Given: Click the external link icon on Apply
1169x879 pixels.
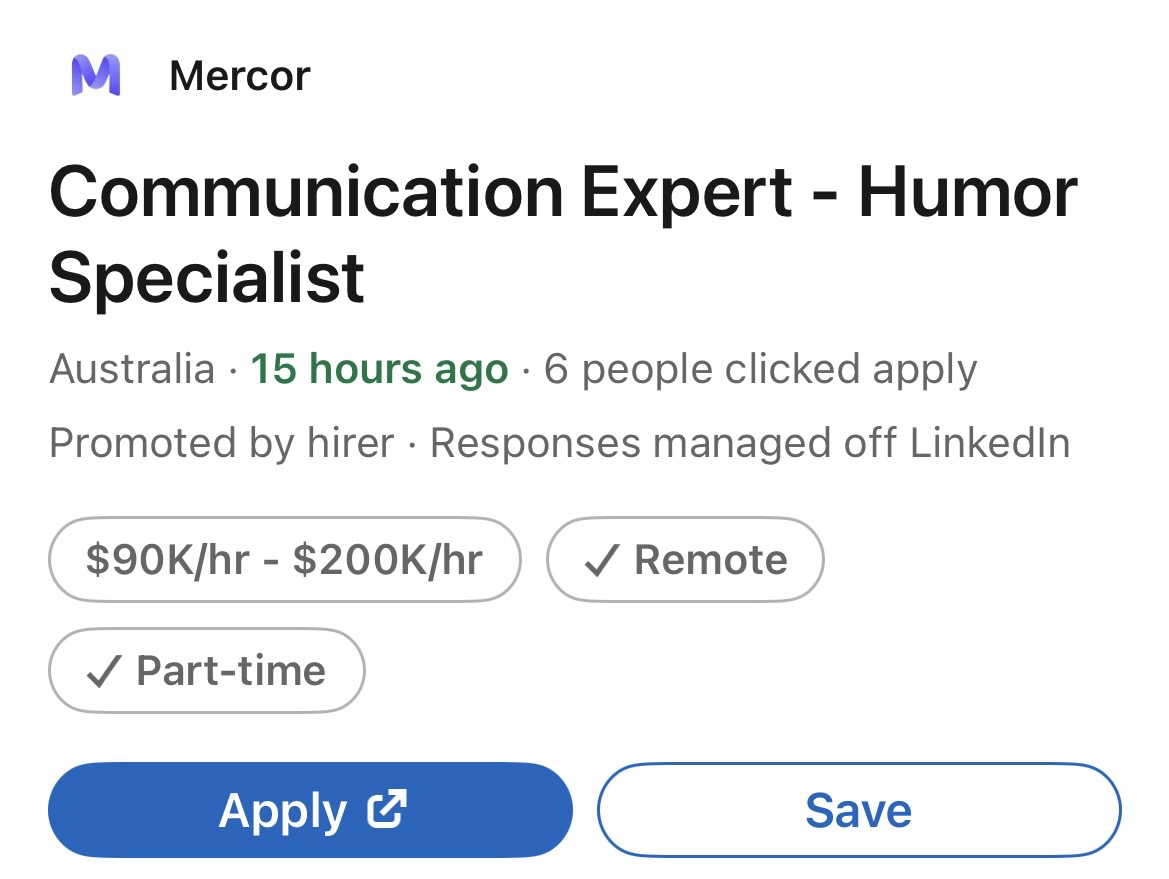Looking at the screenshot, I should (x=386, y=809).
